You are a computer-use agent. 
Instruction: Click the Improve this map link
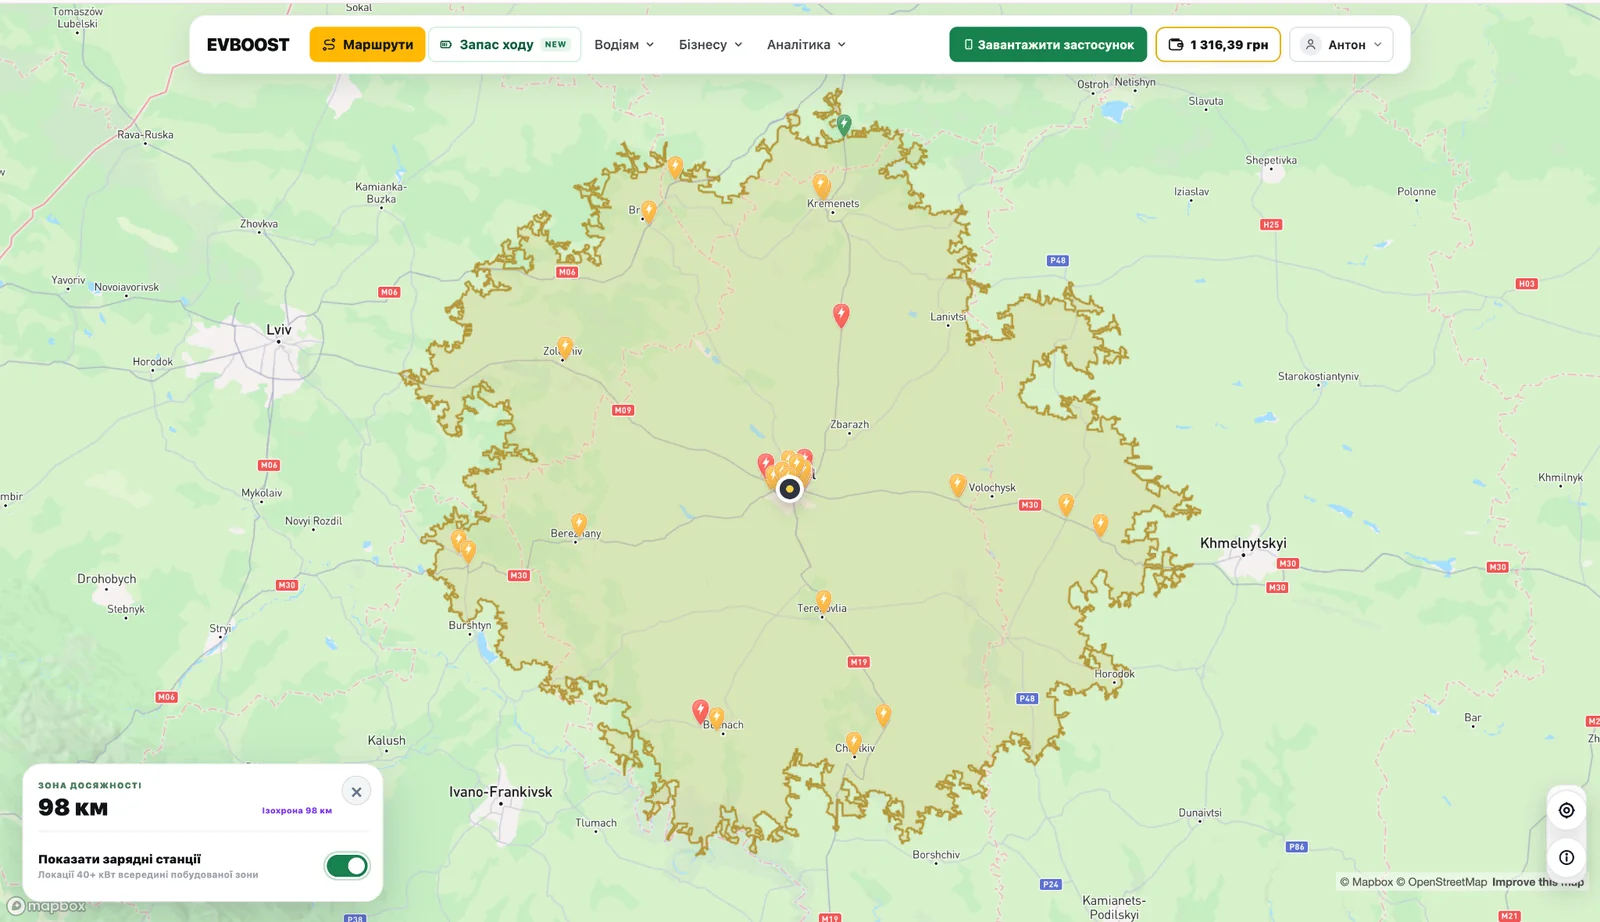tap(1537, 882)
